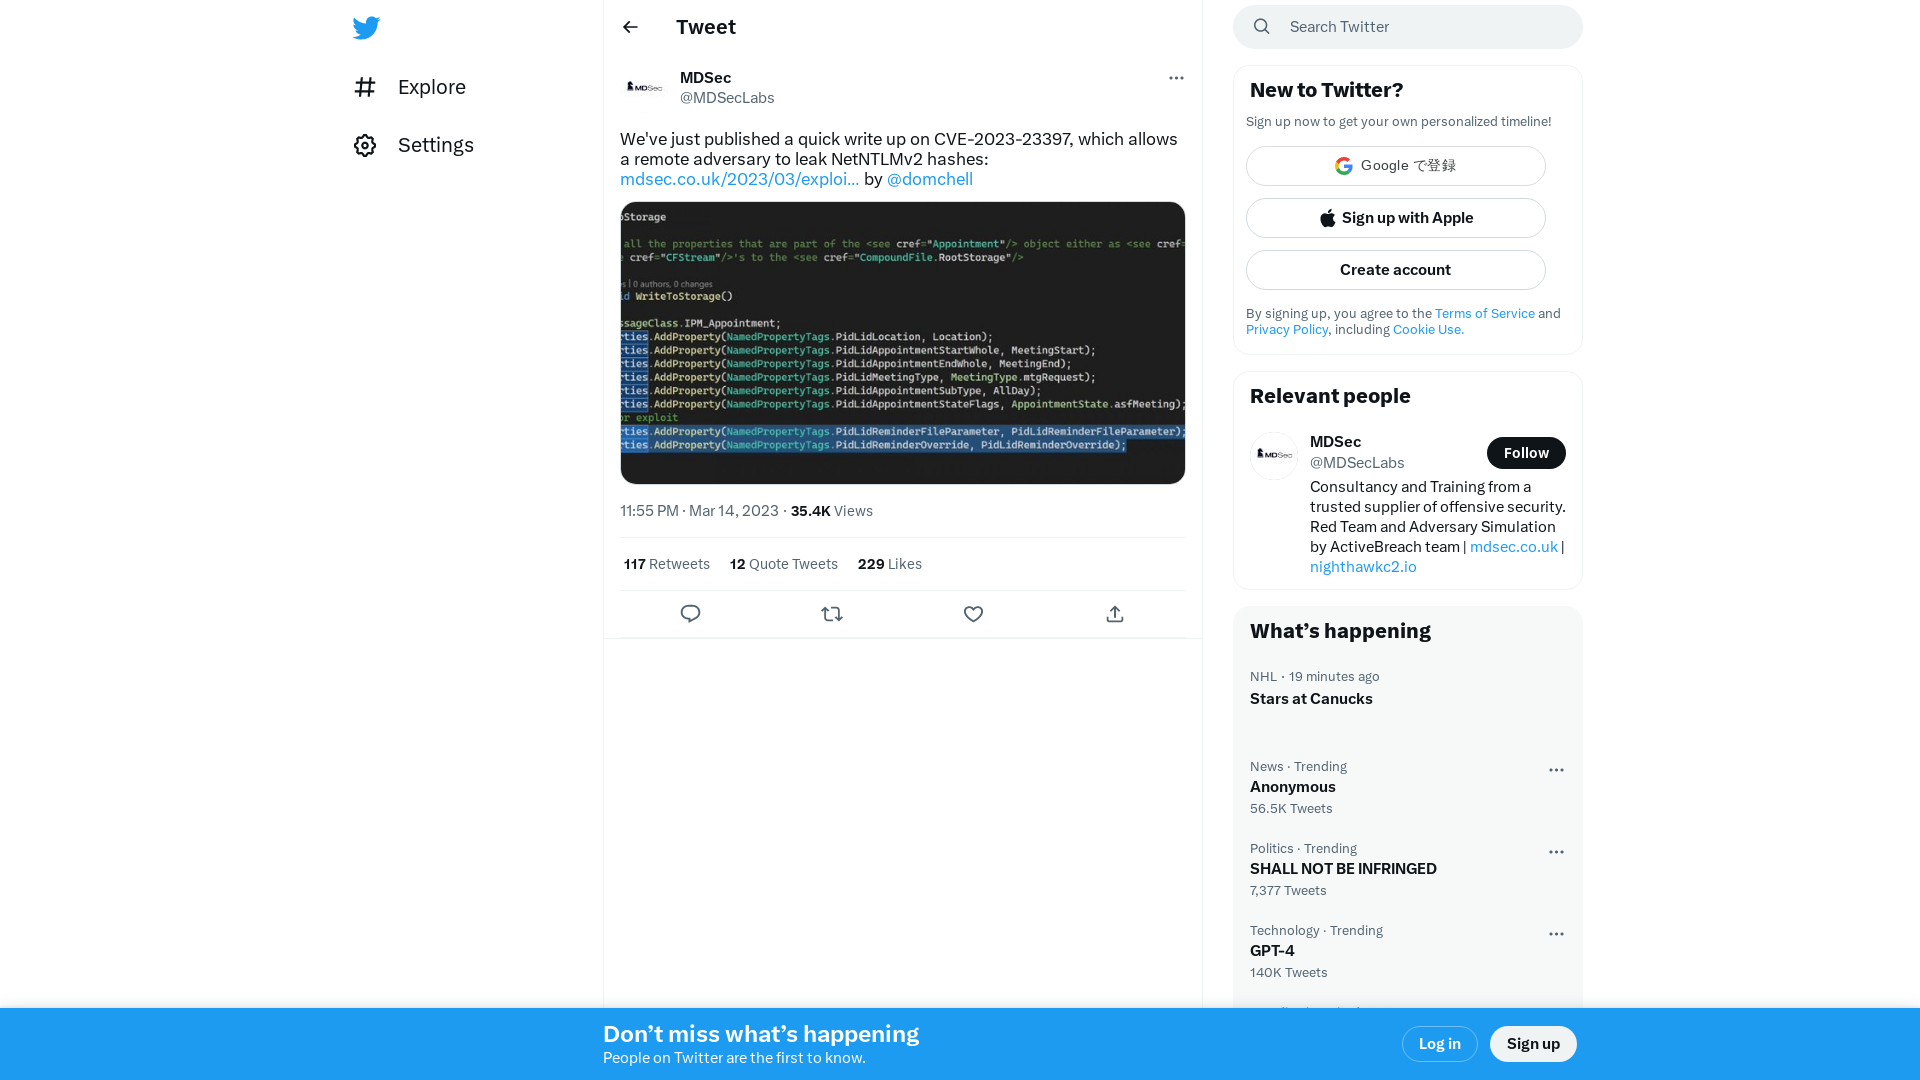Viewport: 1920px width, 1080px height.
Task: Open Privacy Policy link
Action: coord(1287,330)
